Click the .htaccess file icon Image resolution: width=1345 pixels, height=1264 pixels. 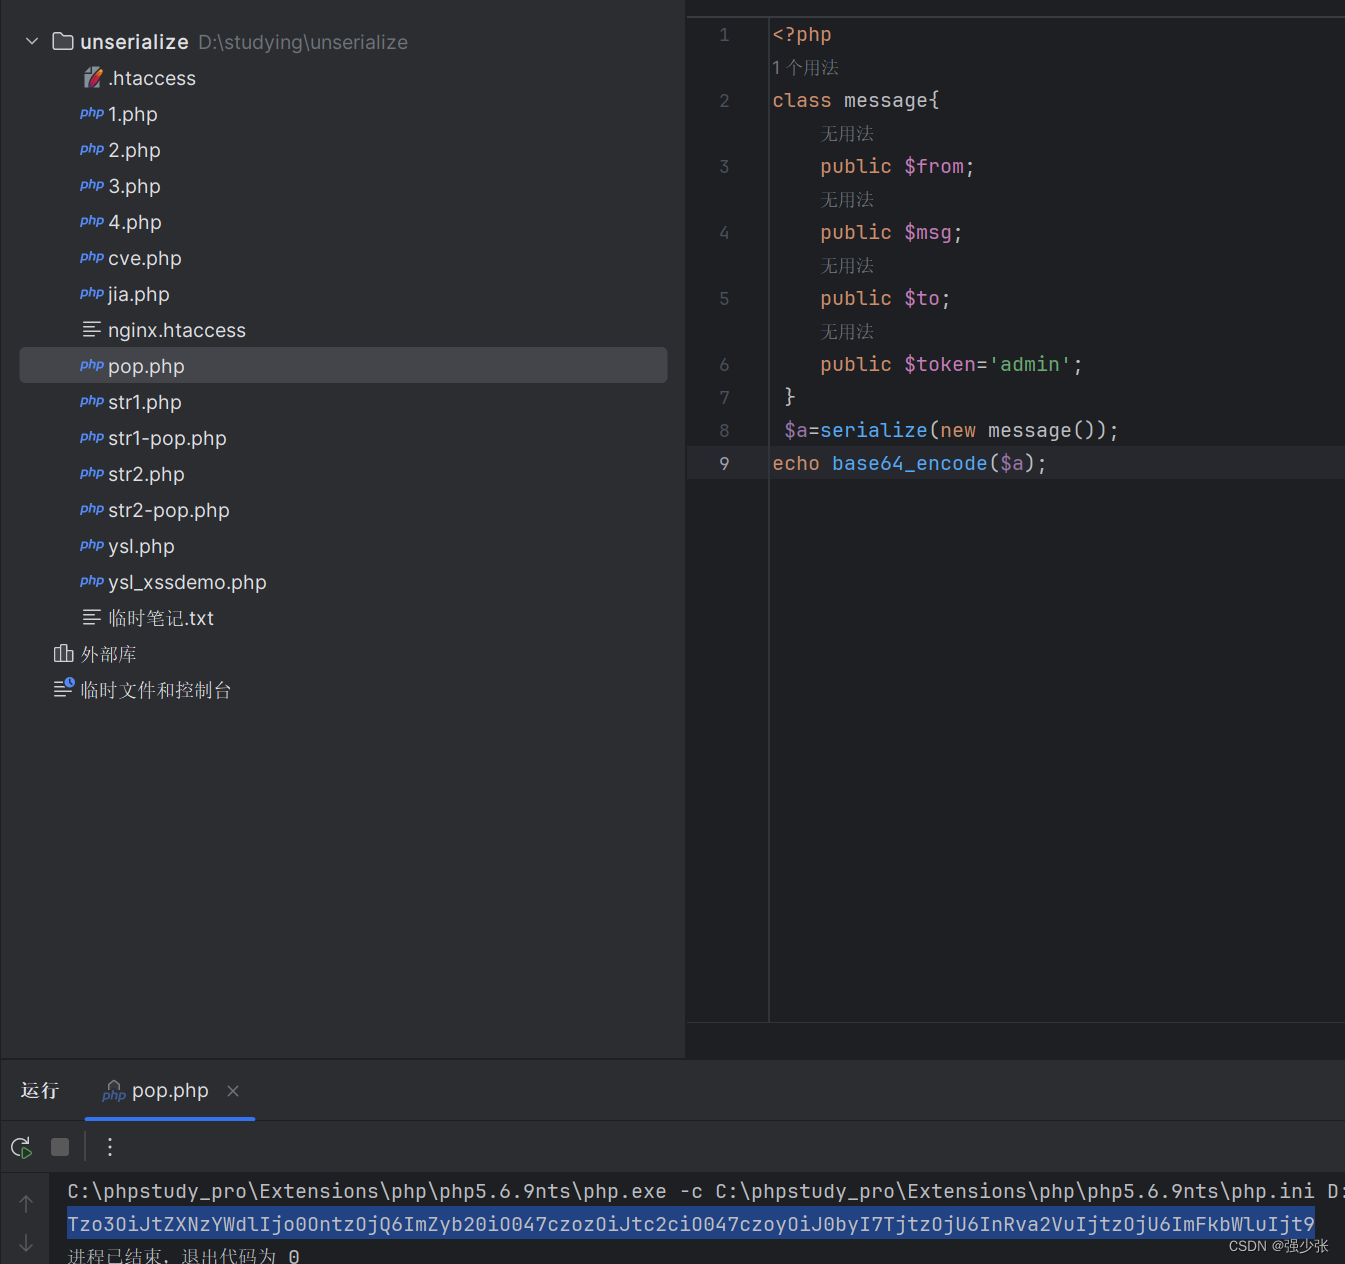[92, 78]
